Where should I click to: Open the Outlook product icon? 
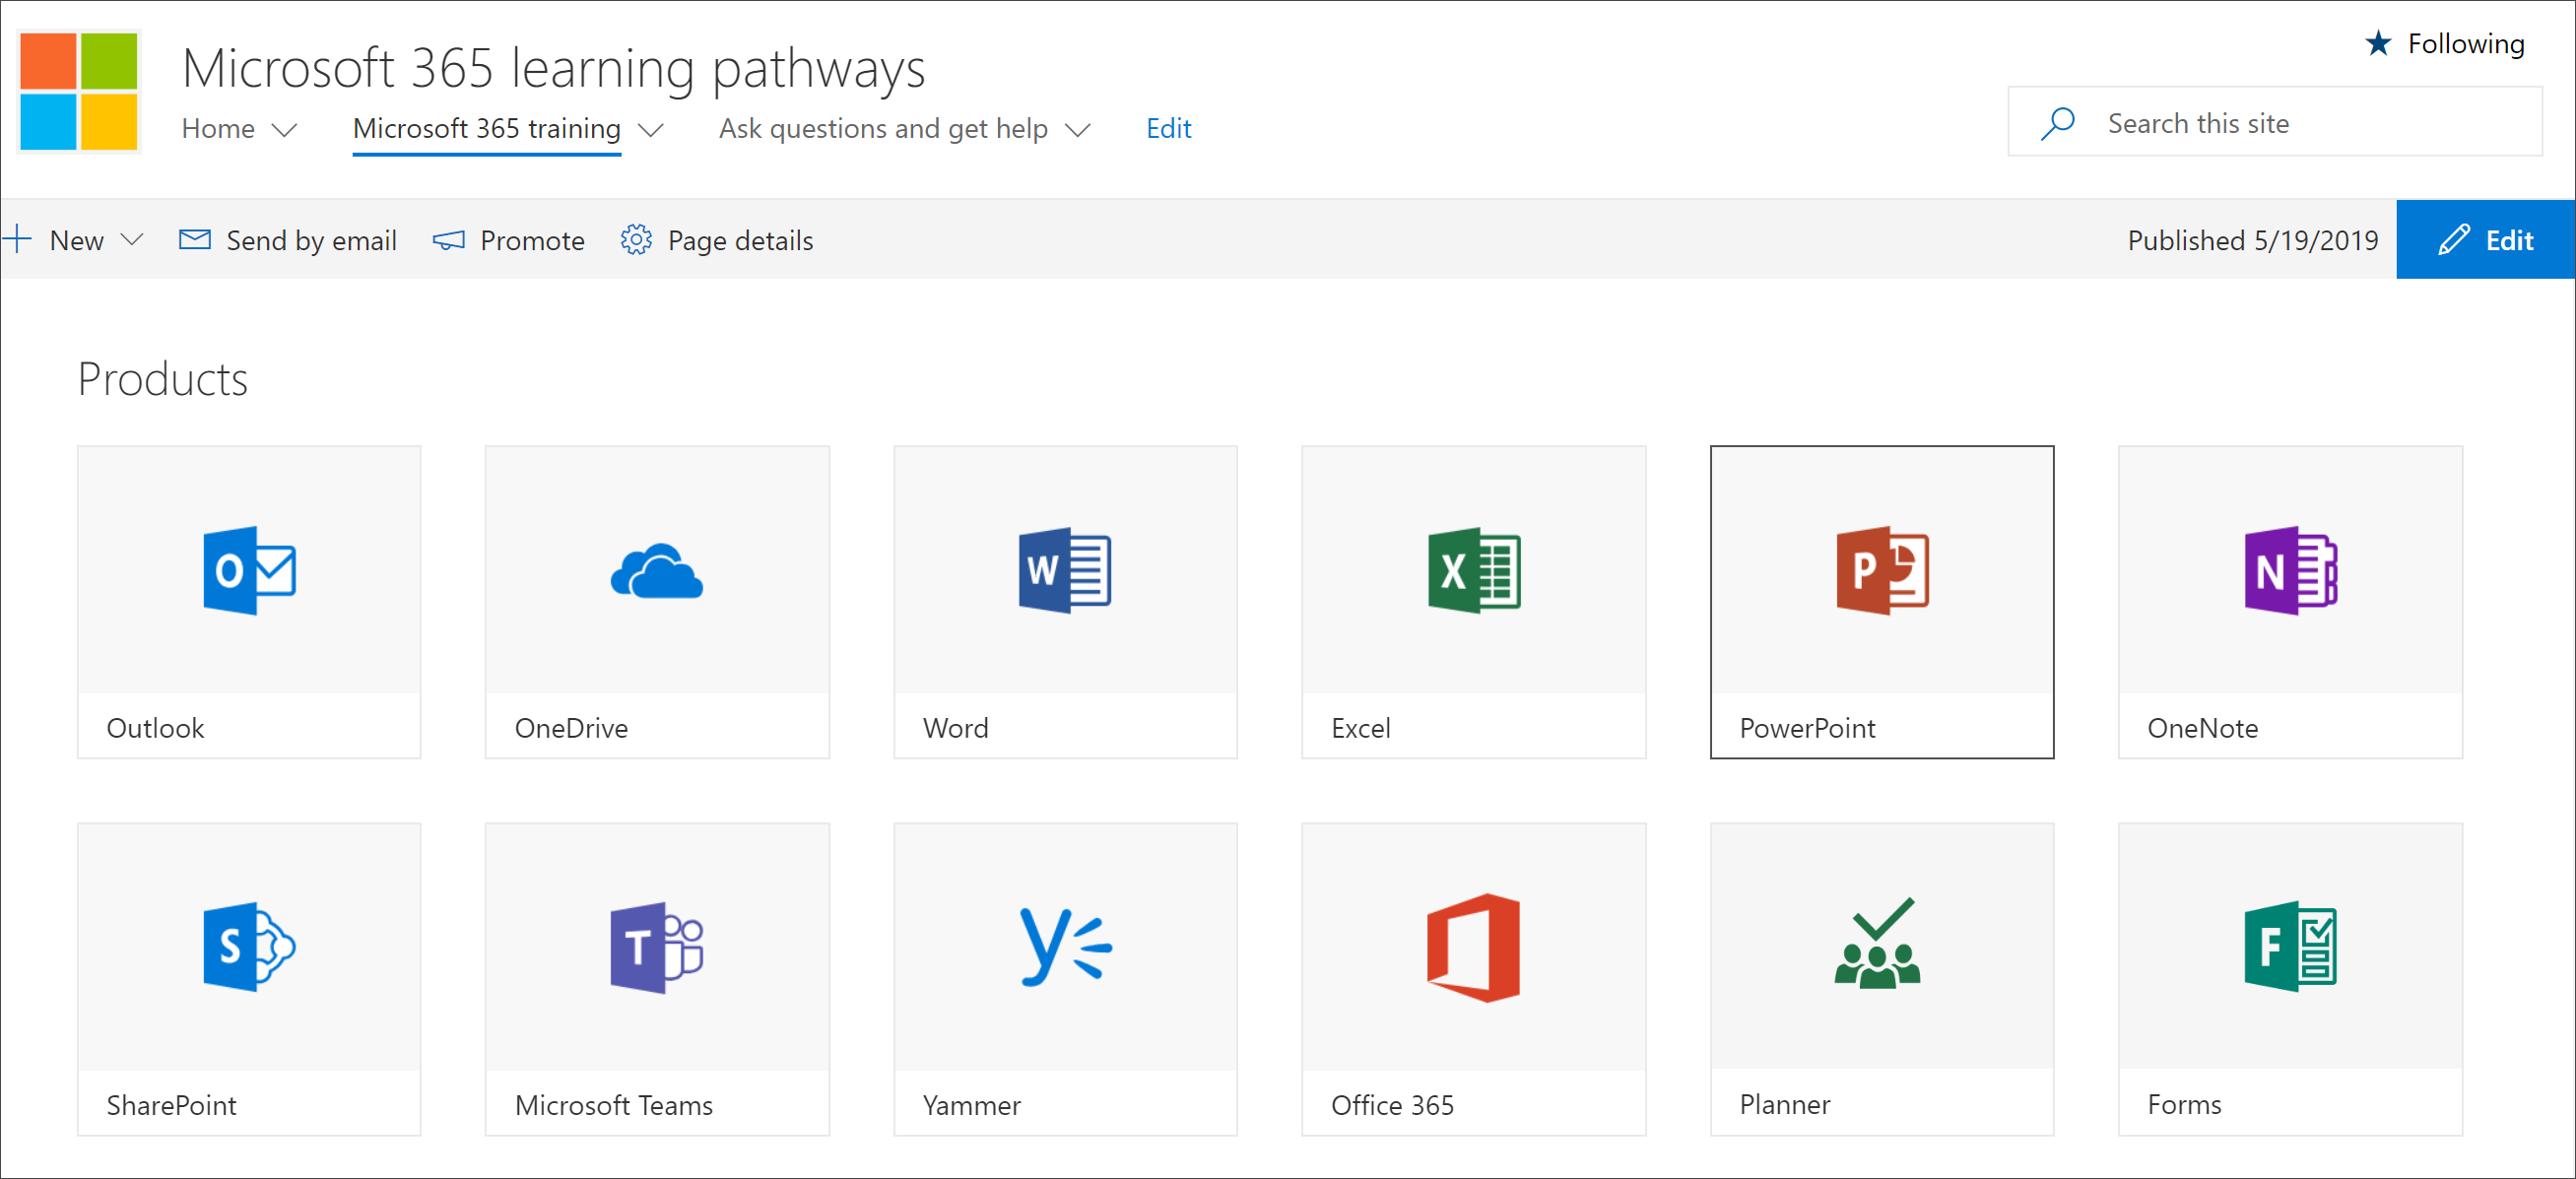[x=249, y=570]
